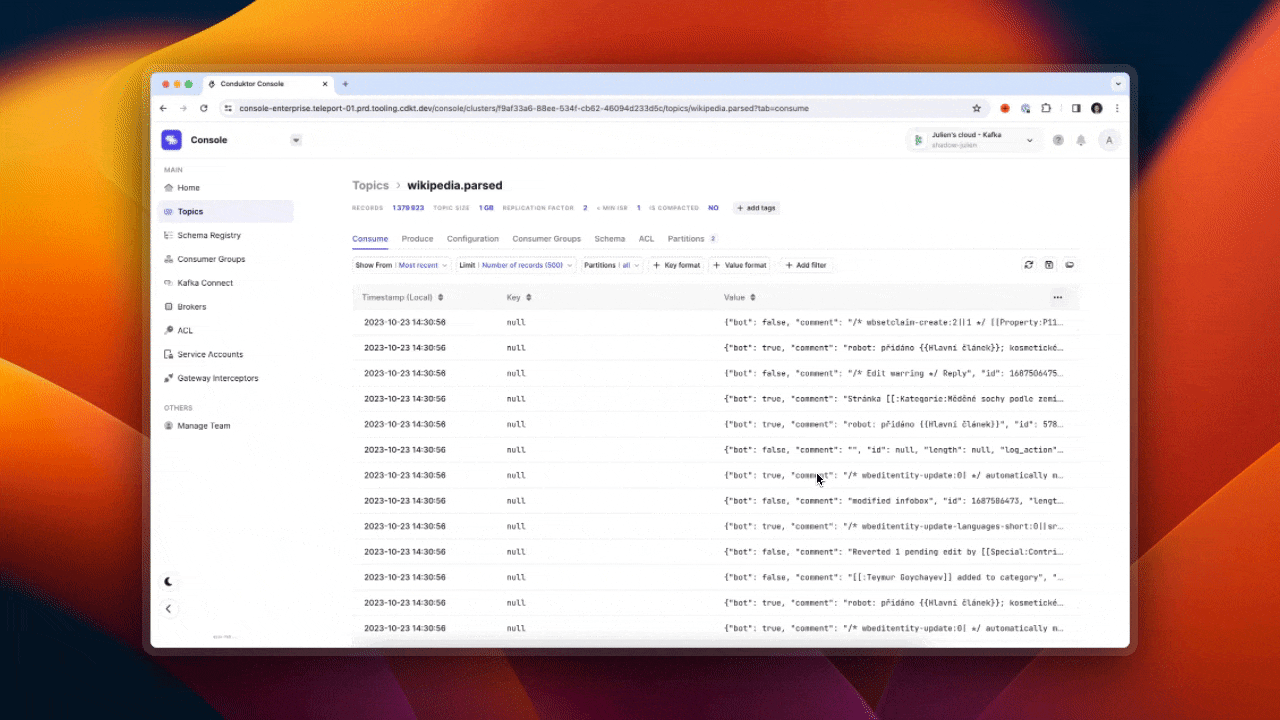Image resolution: width=1280 pixels, height=720 pixels.
Task: Open the record 'Reverted 1 pending edit'
Action: pyautogui.click(x=716, y=552)
